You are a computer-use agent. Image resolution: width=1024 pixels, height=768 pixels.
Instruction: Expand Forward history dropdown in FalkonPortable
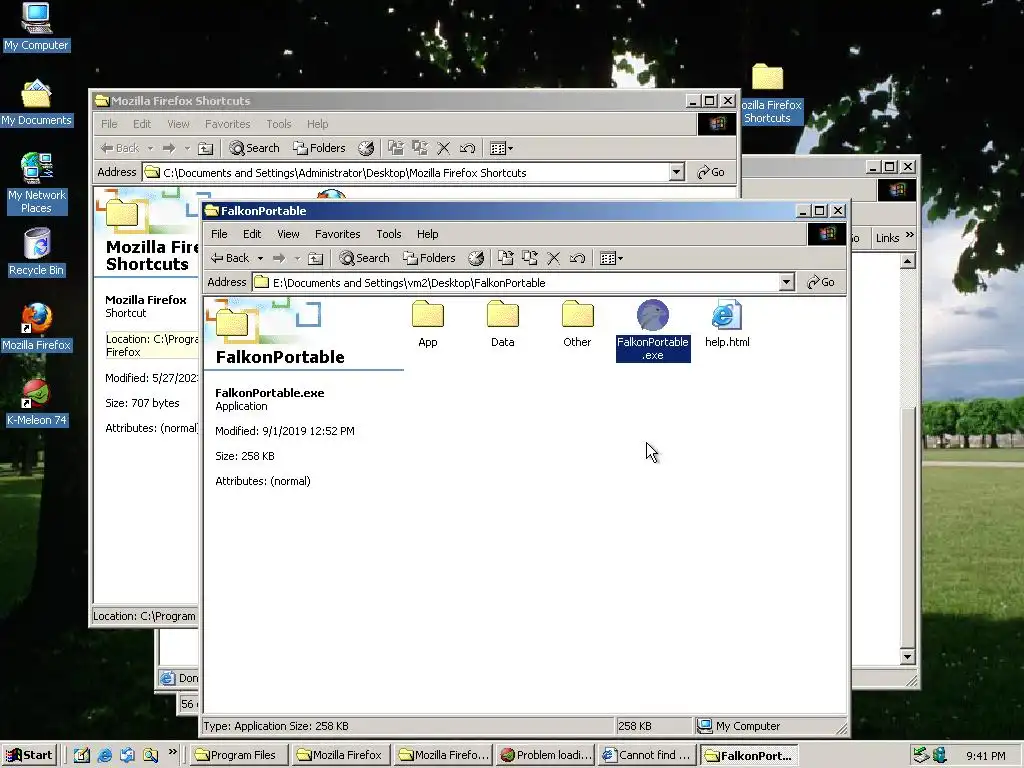pyautogui.click(x=296, y=259)
